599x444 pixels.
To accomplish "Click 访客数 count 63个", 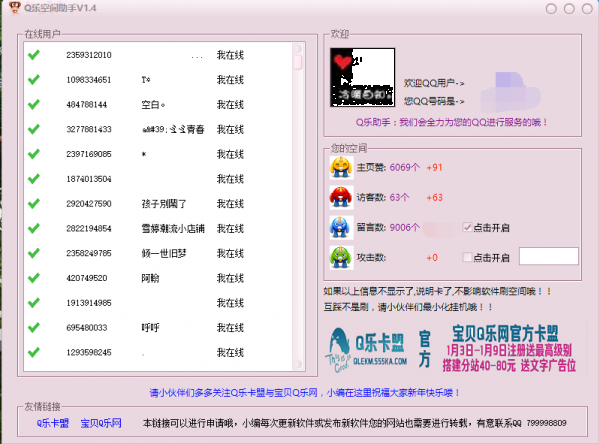I will click(399, 198).
